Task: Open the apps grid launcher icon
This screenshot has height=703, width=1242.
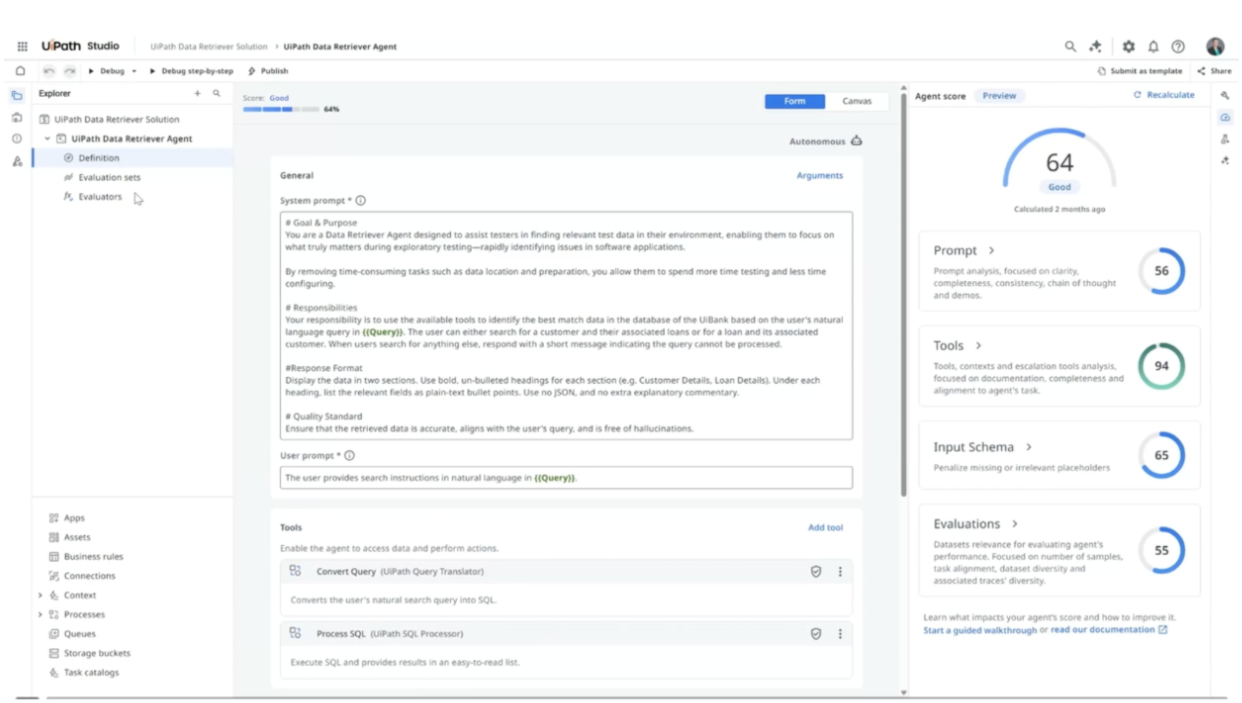Action: (x=22, y=46)
